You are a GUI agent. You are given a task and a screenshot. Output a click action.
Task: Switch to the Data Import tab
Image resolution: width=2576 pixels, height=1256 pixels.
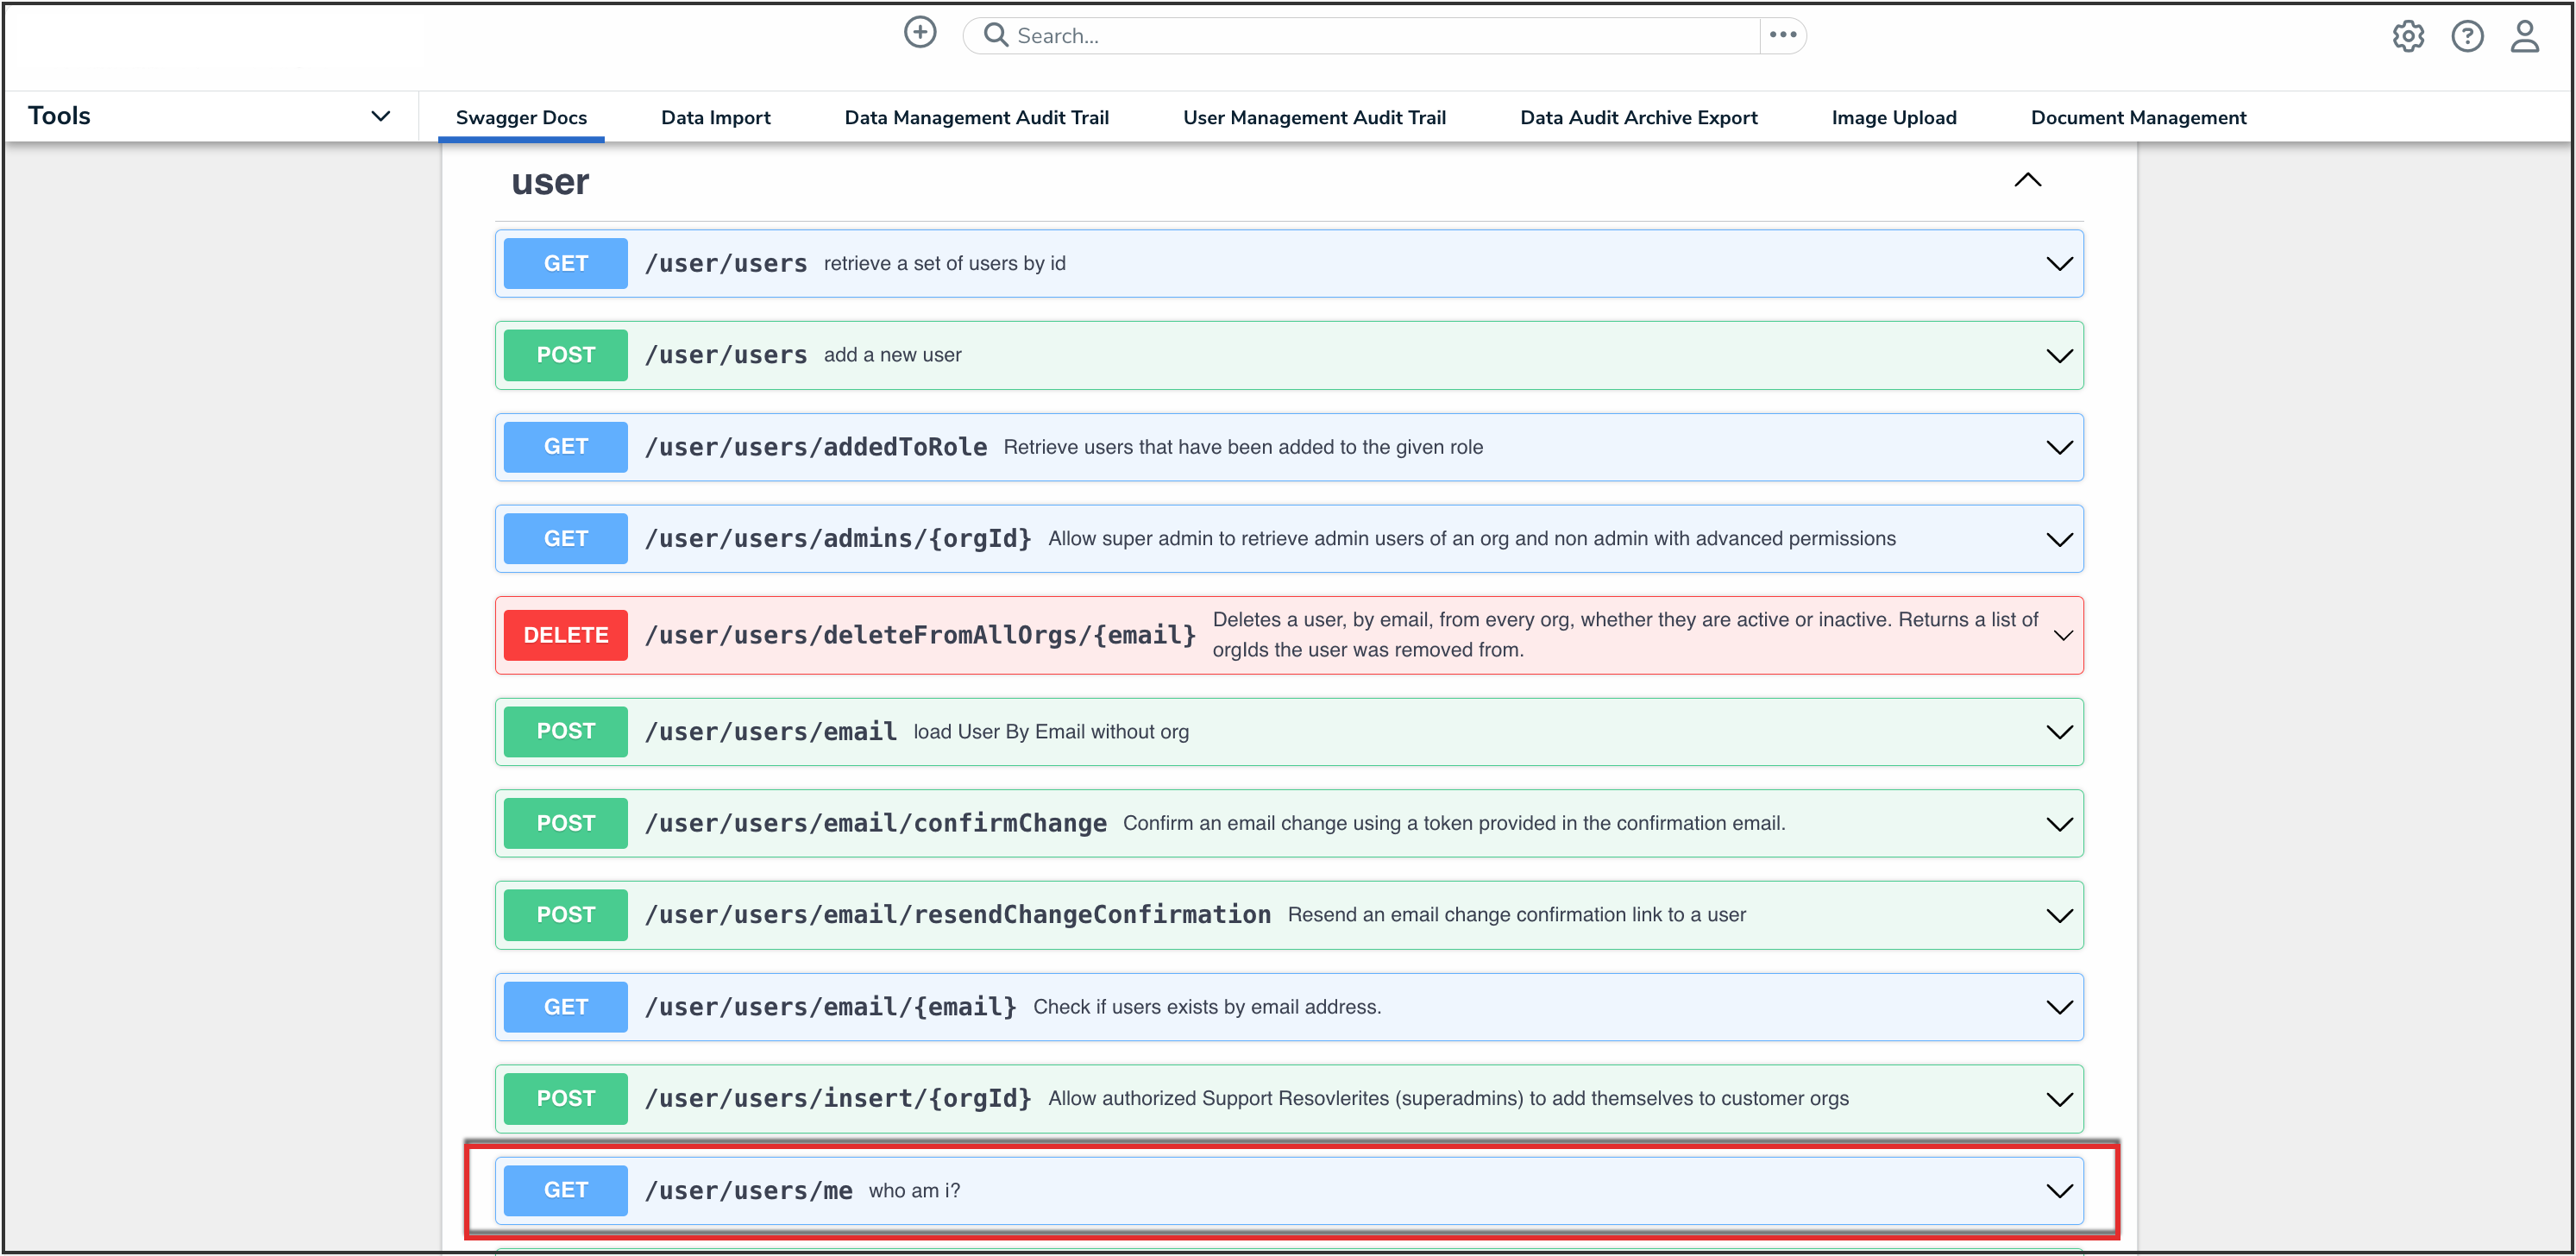point(715,117)
